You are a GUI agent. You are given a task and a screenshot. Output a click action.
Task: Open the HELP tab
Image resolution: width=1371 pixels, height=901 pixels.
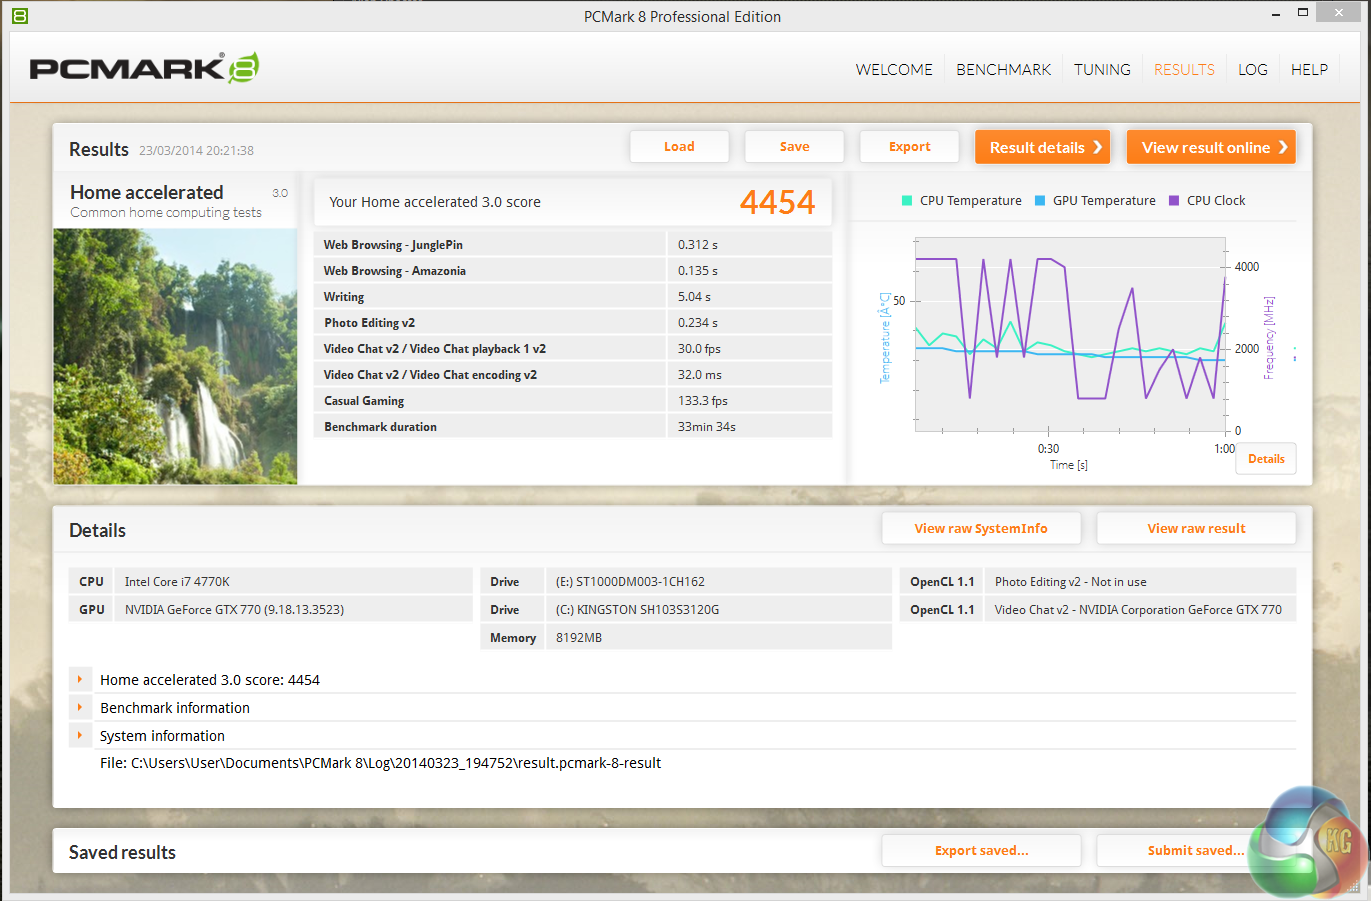[x=1309, y=70]
